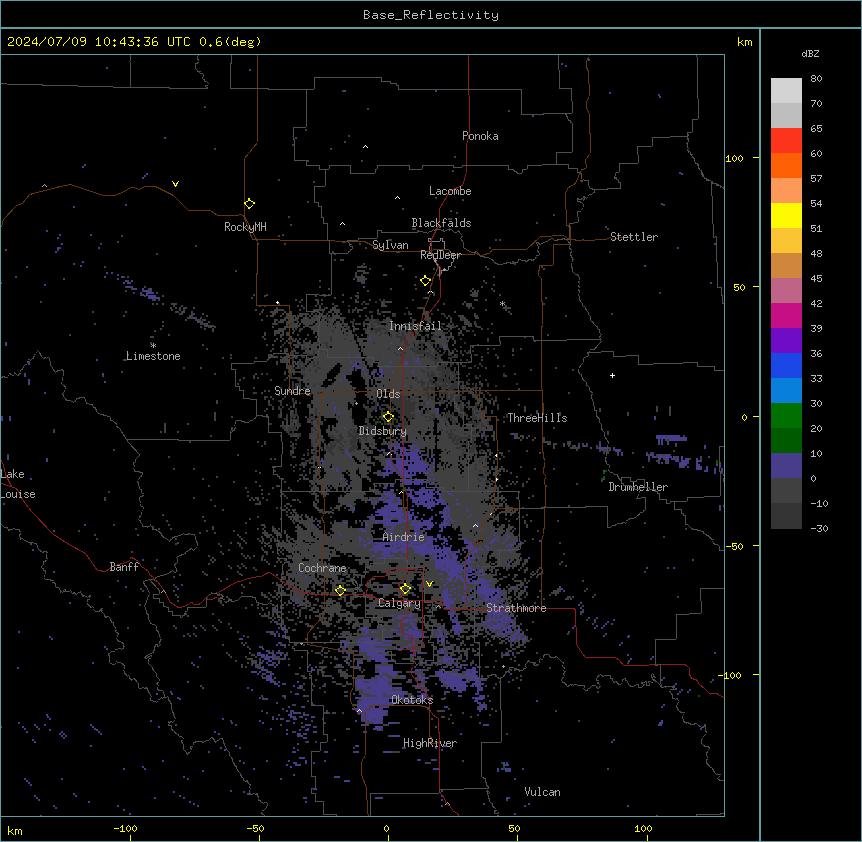This screenshot has height=842, width=862.
Task: Click the white plus marker north of Drumheller
Action: [x=612, y=375]
